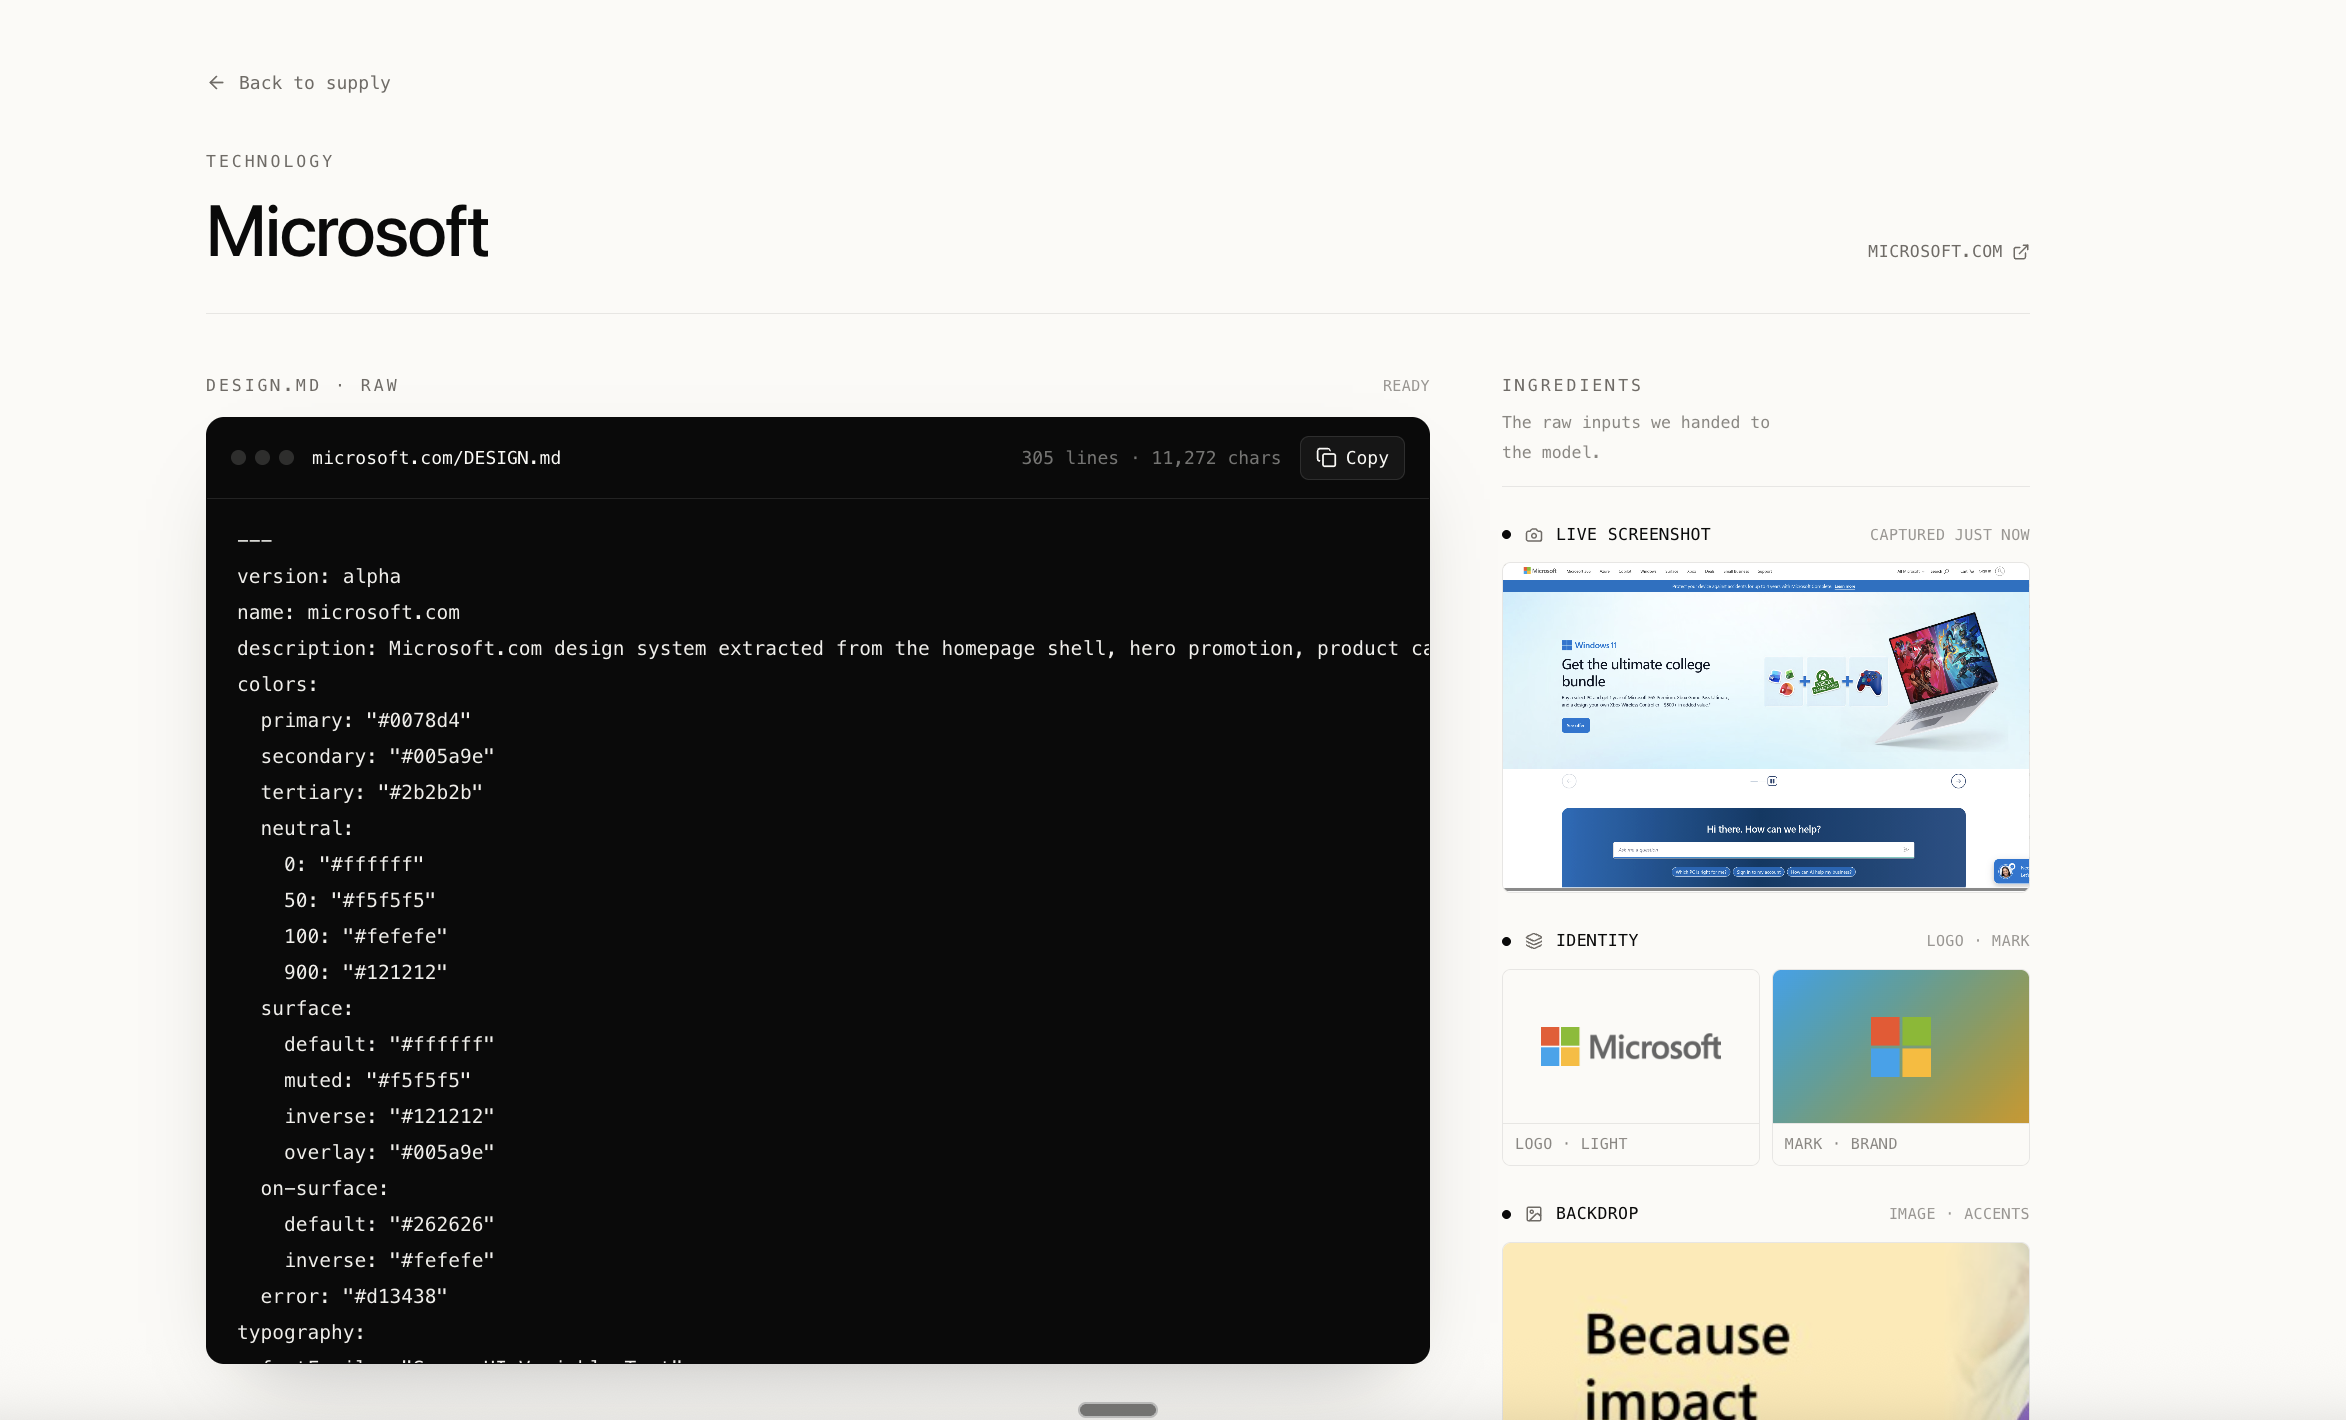Click the '0: "#ffffff"' code line
This screenshot has height=1420, width=2346.
click(x=354, y=865)
